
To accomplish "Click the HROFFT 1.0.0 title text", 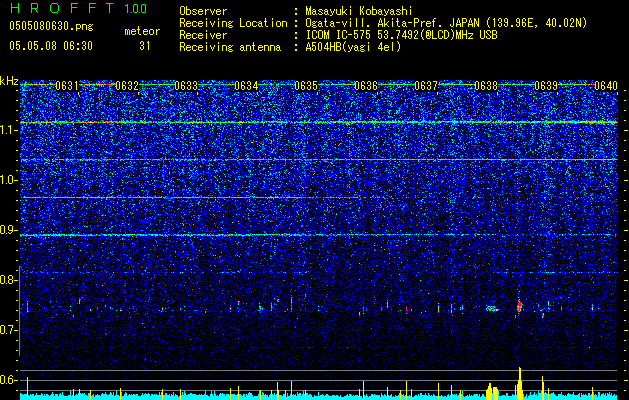I will [78, 8].
